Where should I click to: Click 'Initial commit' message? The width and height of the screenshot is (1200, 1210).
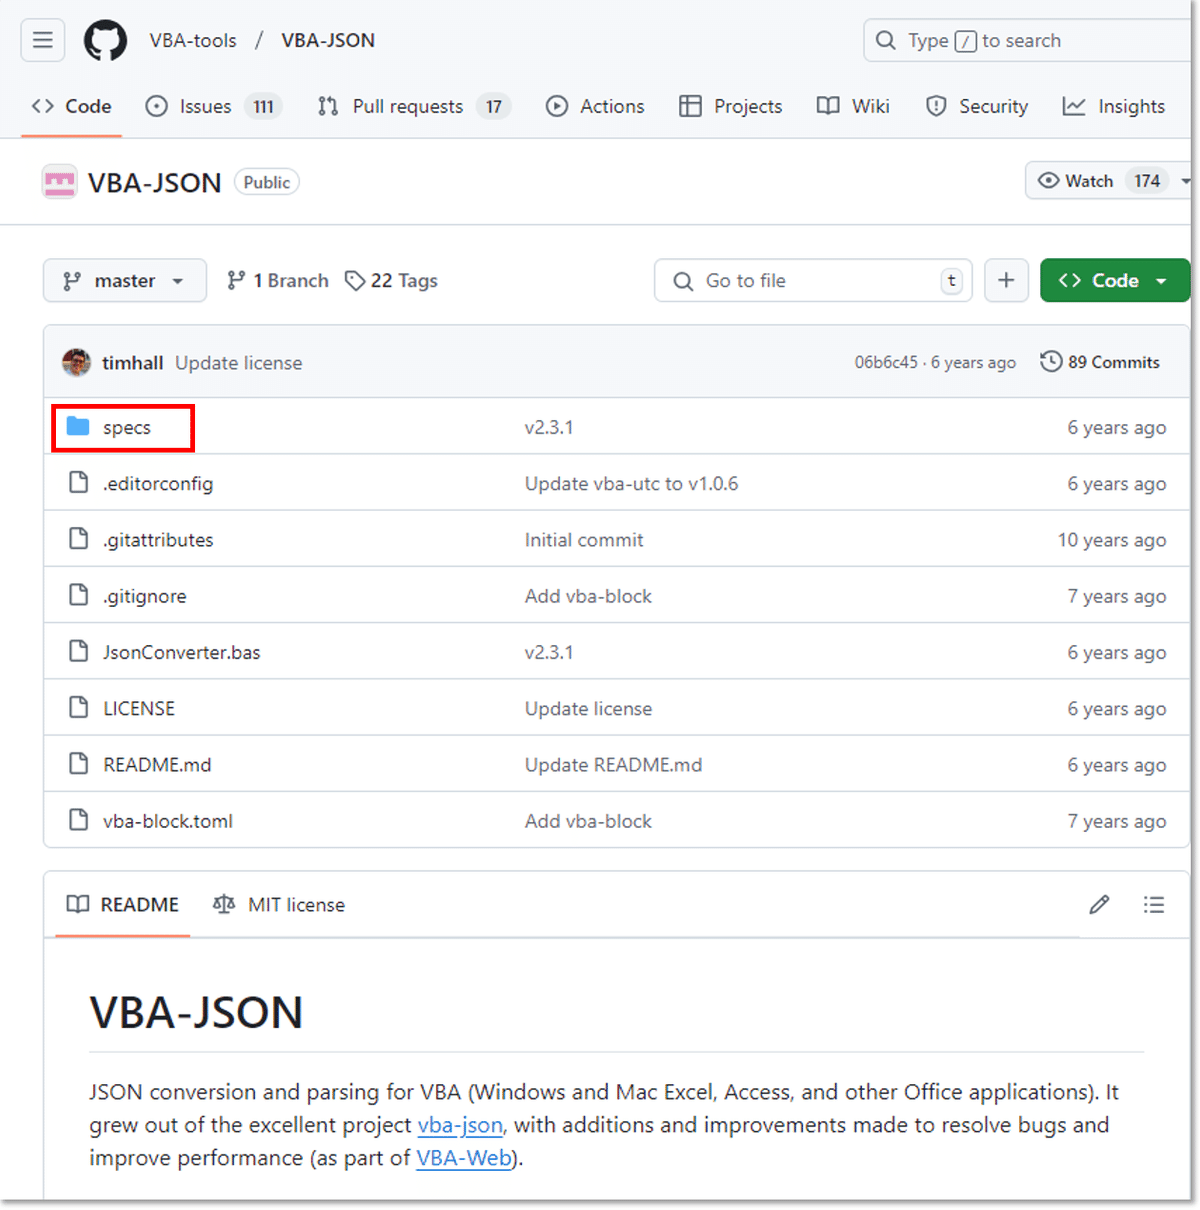click(584, 540)
